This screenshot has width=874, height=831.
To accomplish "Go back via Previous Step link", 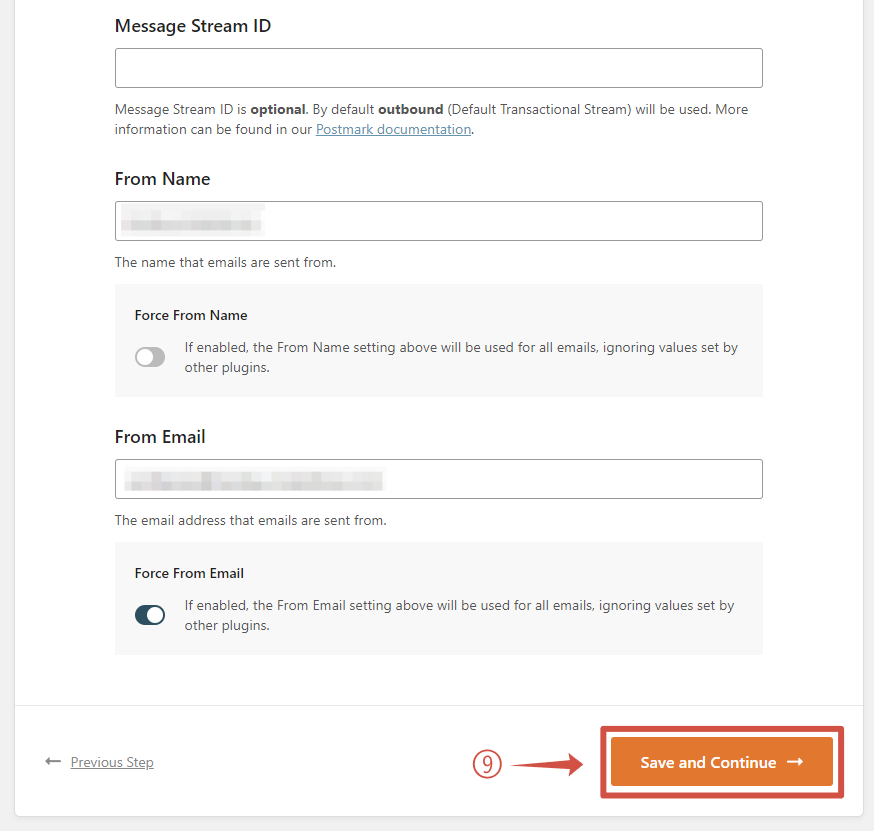I will [x=112, y=762].
